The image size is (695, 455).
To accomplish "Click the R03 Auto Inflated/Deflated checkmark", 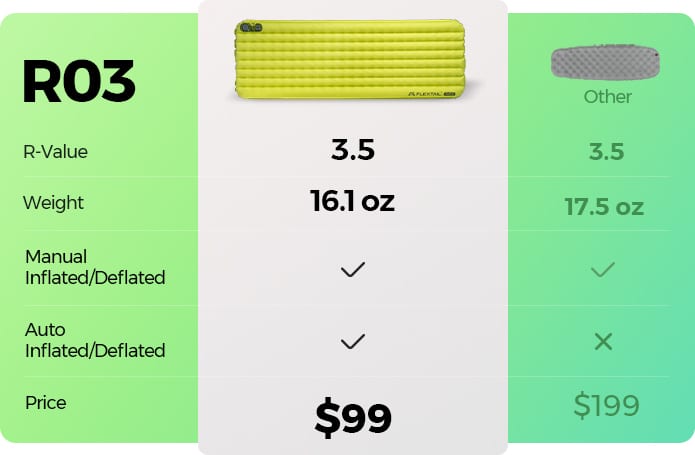I will coord(352,342).
